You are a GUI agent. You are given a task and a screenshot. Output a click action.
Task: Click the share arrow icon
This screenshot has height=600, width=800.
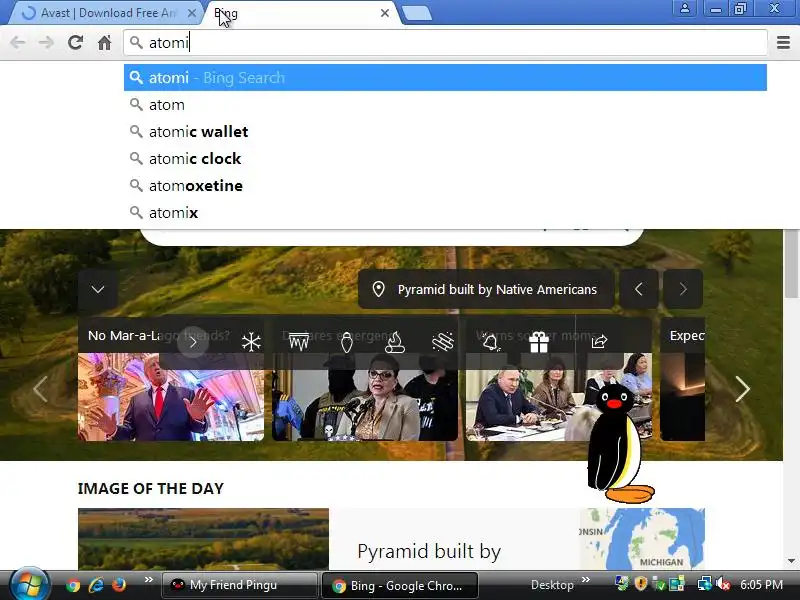click(x=599, y=341)
